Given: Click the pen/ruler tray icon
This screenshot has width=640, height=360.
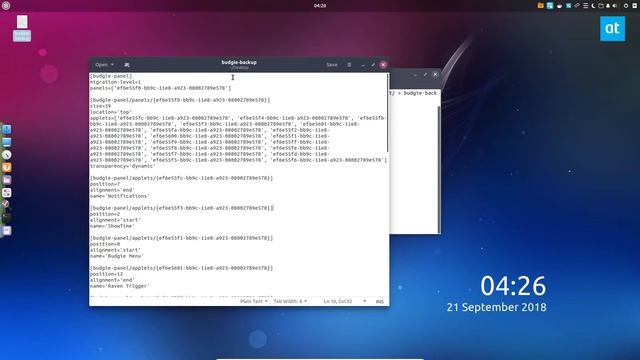Looking at the screenshot, I should 577,6.
